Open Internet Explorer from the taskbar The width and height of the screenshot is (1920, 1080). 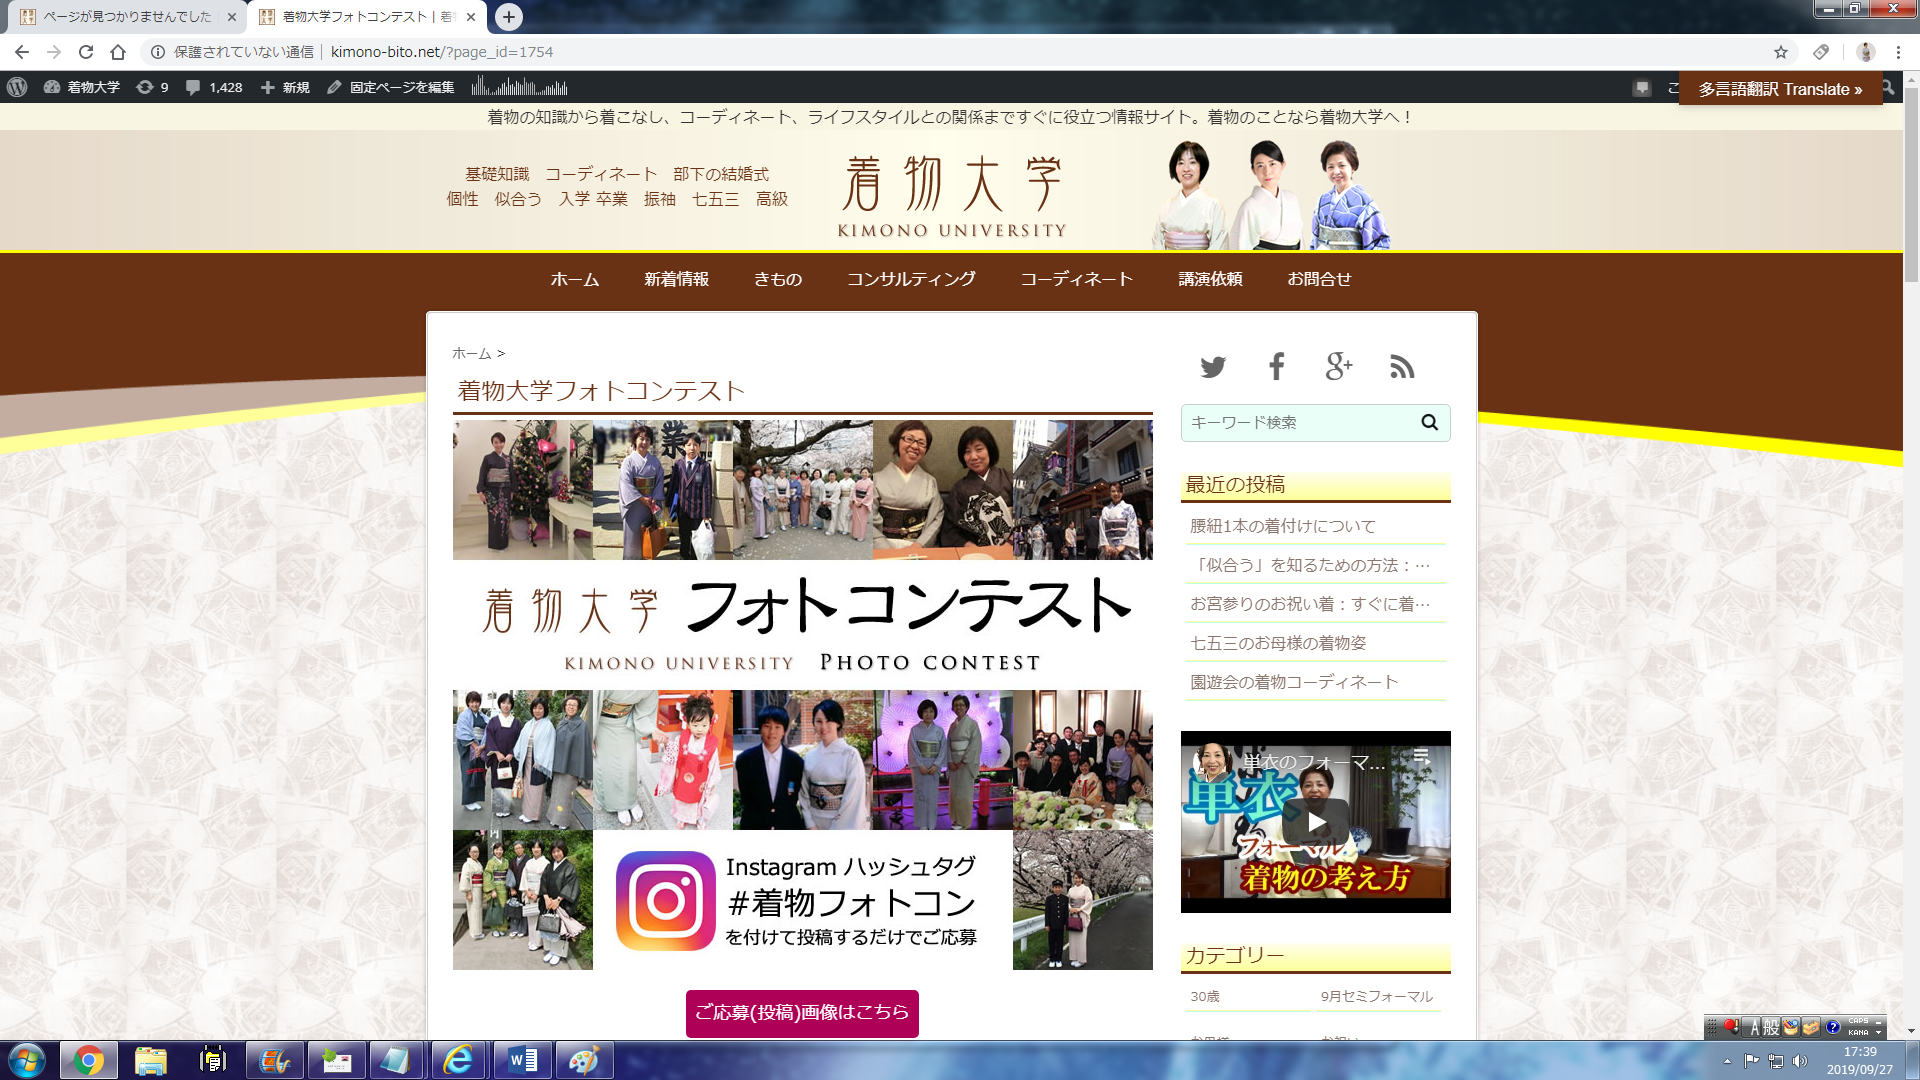[x=458, y=1060]
